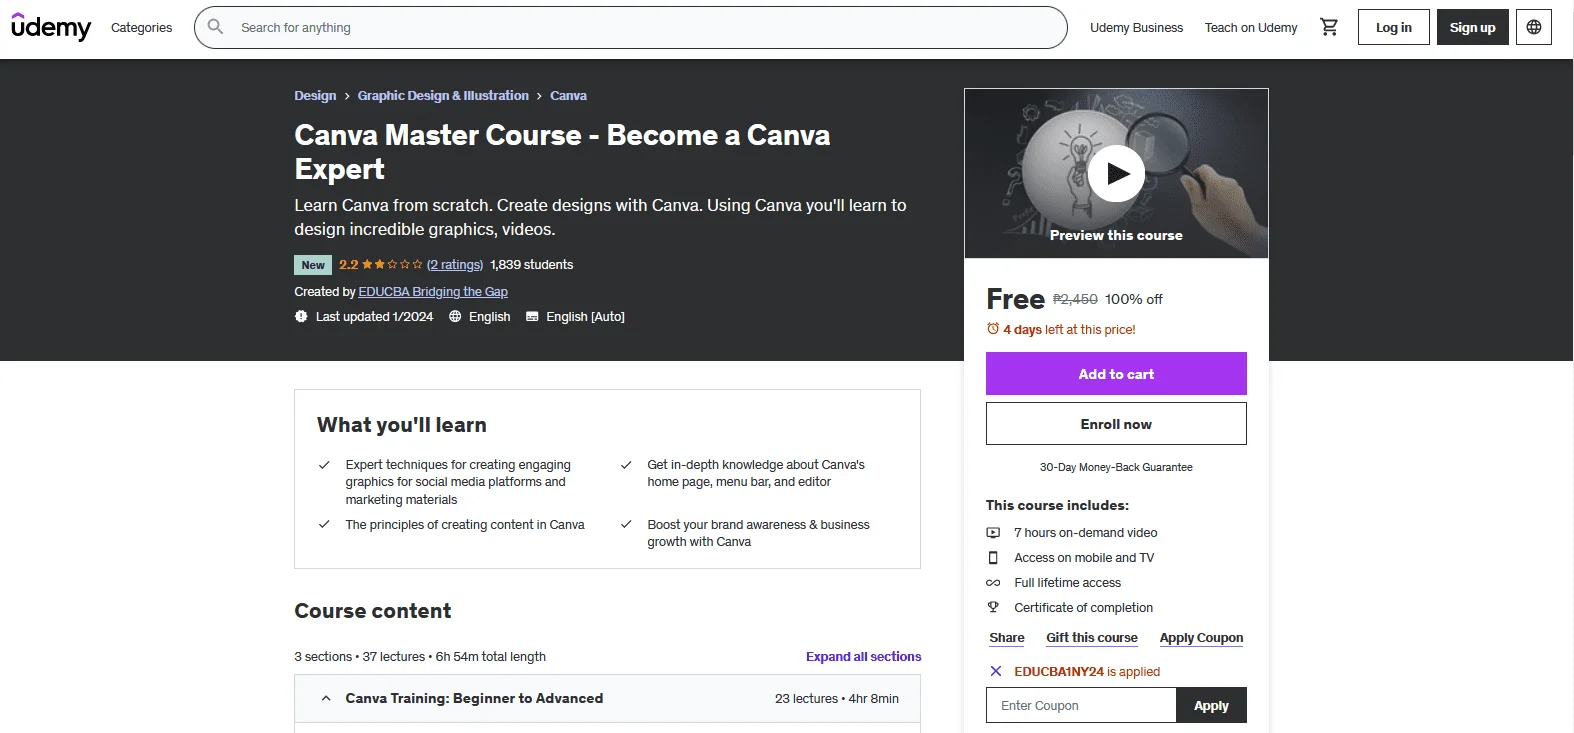Open the language globe button
The height and width of the screenshot is (733, 1574).
[1534, 27]
